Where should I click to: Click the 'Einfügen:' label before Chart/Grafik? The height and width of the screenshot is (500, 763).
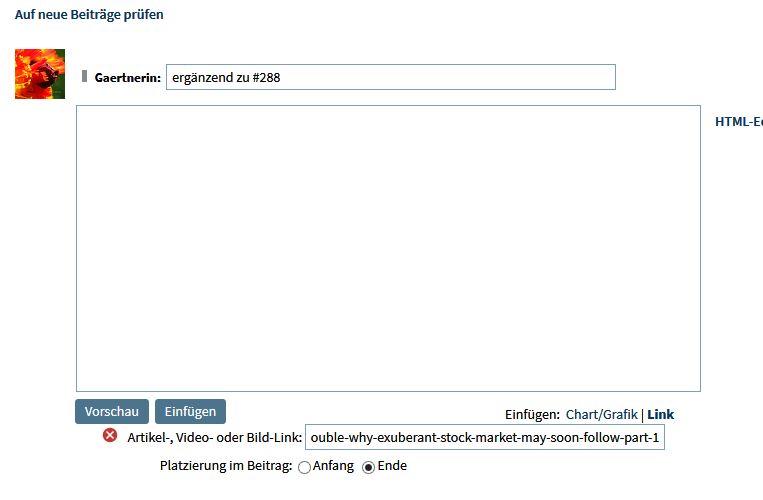(532, 414)
